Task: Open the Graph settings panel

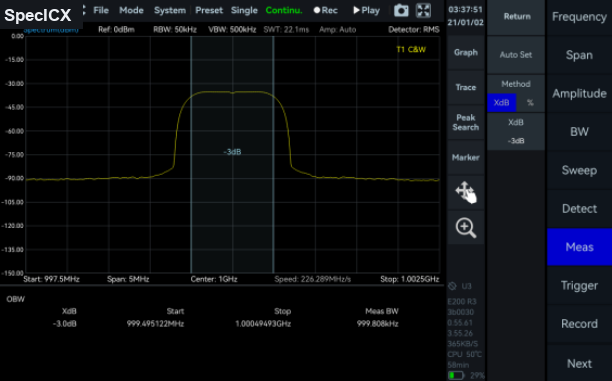Action: (x=466, y=52)
